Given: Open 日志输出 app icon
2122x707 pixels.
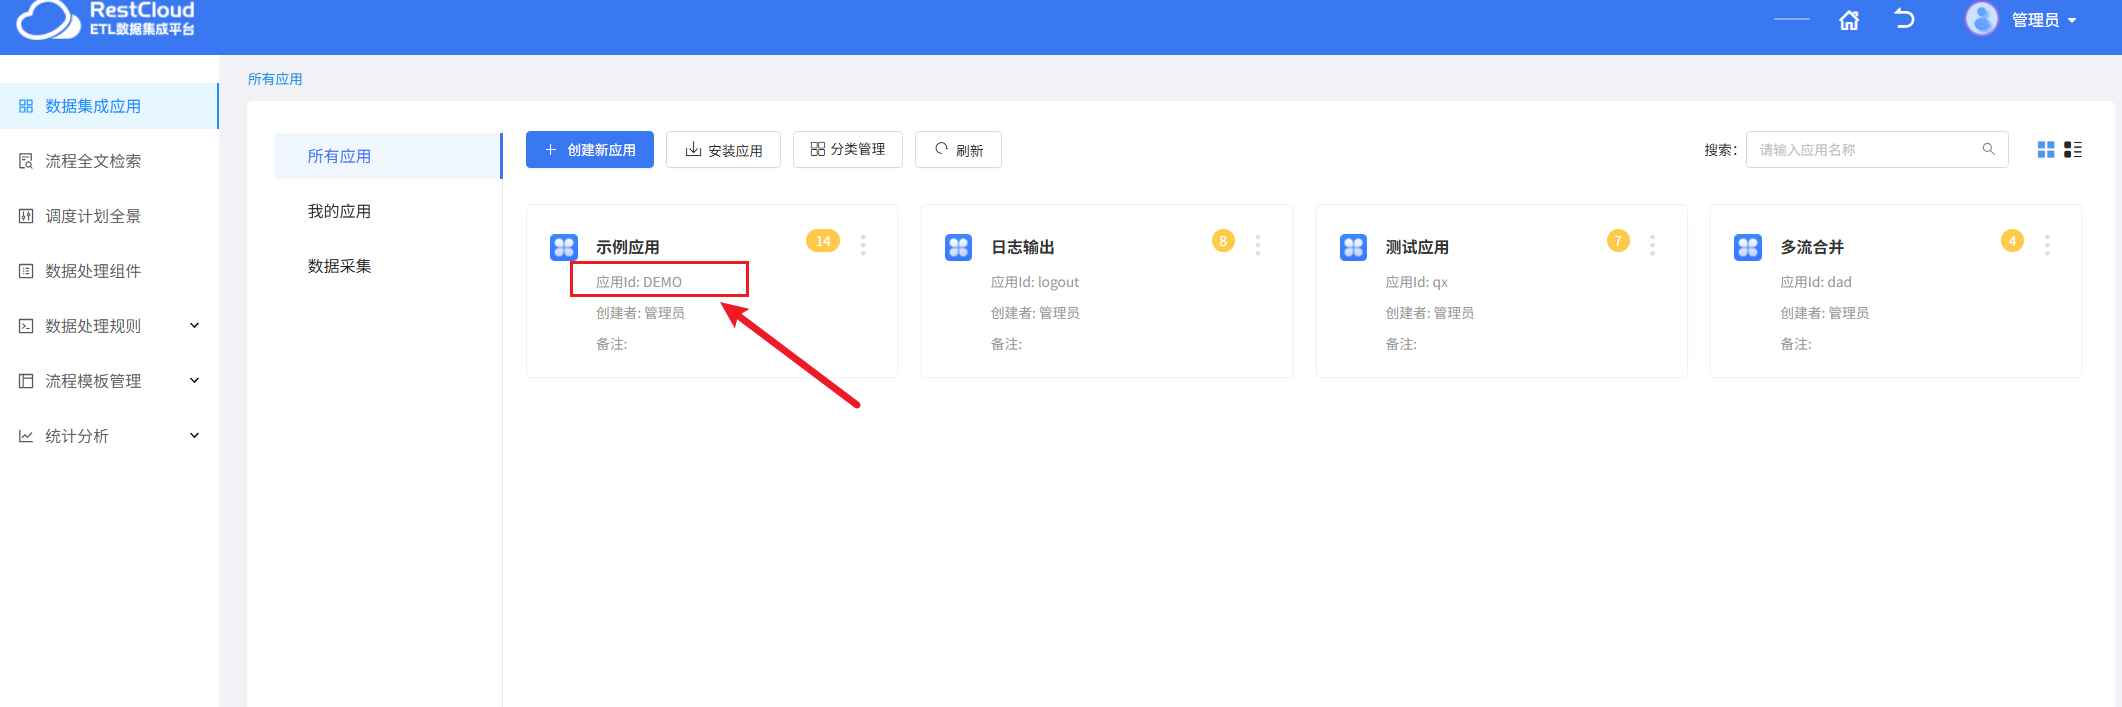Looking at the screenshot, I should pyautogui.click(x=959, y=247).
